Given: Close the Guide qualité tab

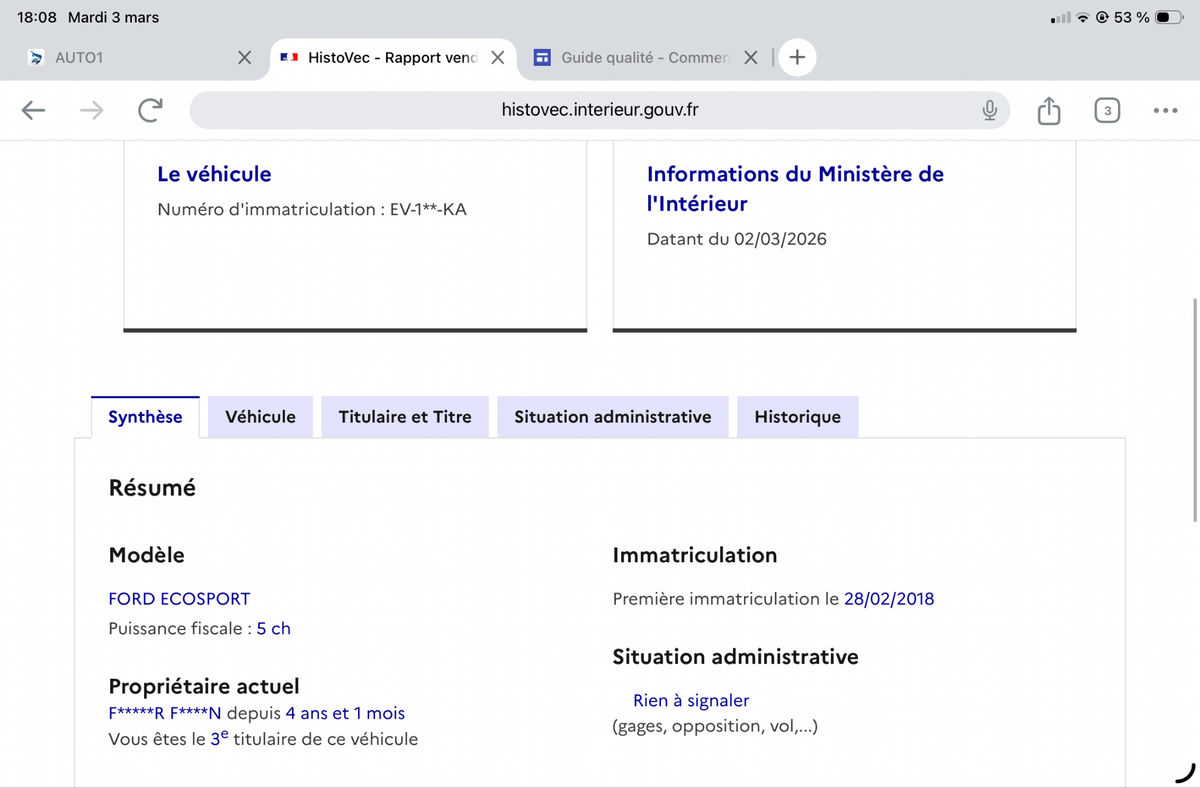Looking at the screenshot, I should [x=751, y=58].
